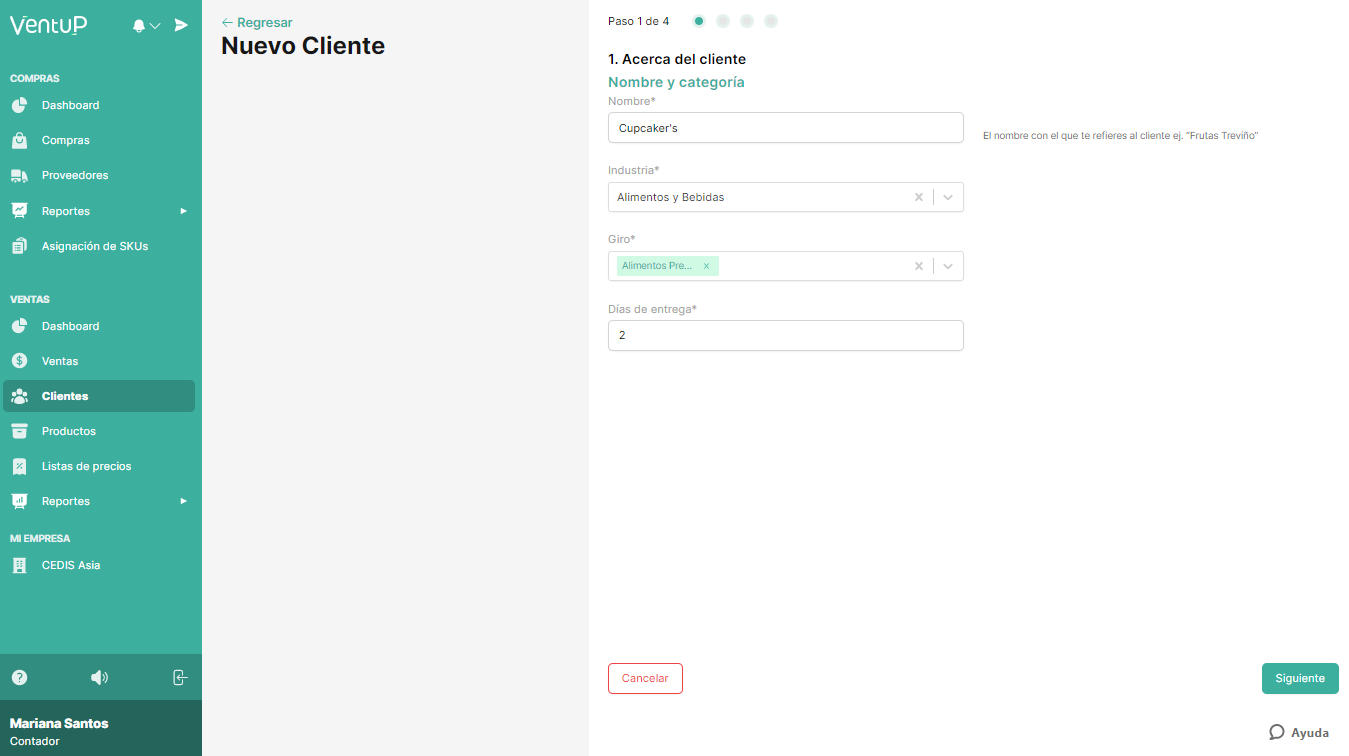Screen dimensions: 1349x756
Task: Click the second step indicator dot
Action: 722,19
